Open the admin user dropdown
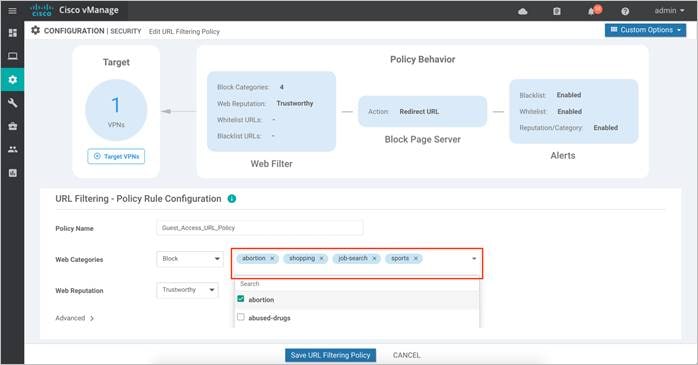The width and height of the screenshot is (698, 365). (x=669, y=11)
